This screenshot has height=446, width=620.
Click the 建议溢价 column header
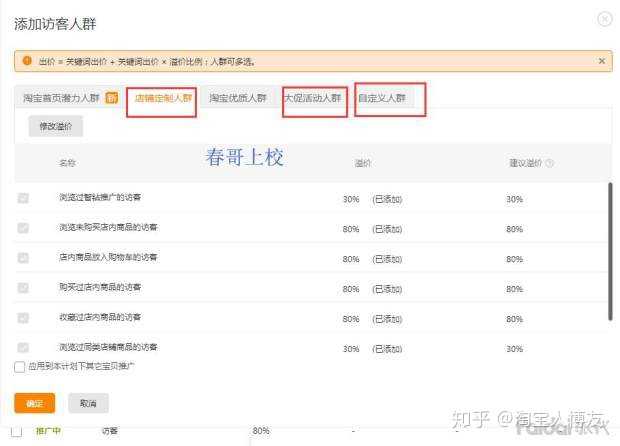pyautogui.click(x=525, y=163)
